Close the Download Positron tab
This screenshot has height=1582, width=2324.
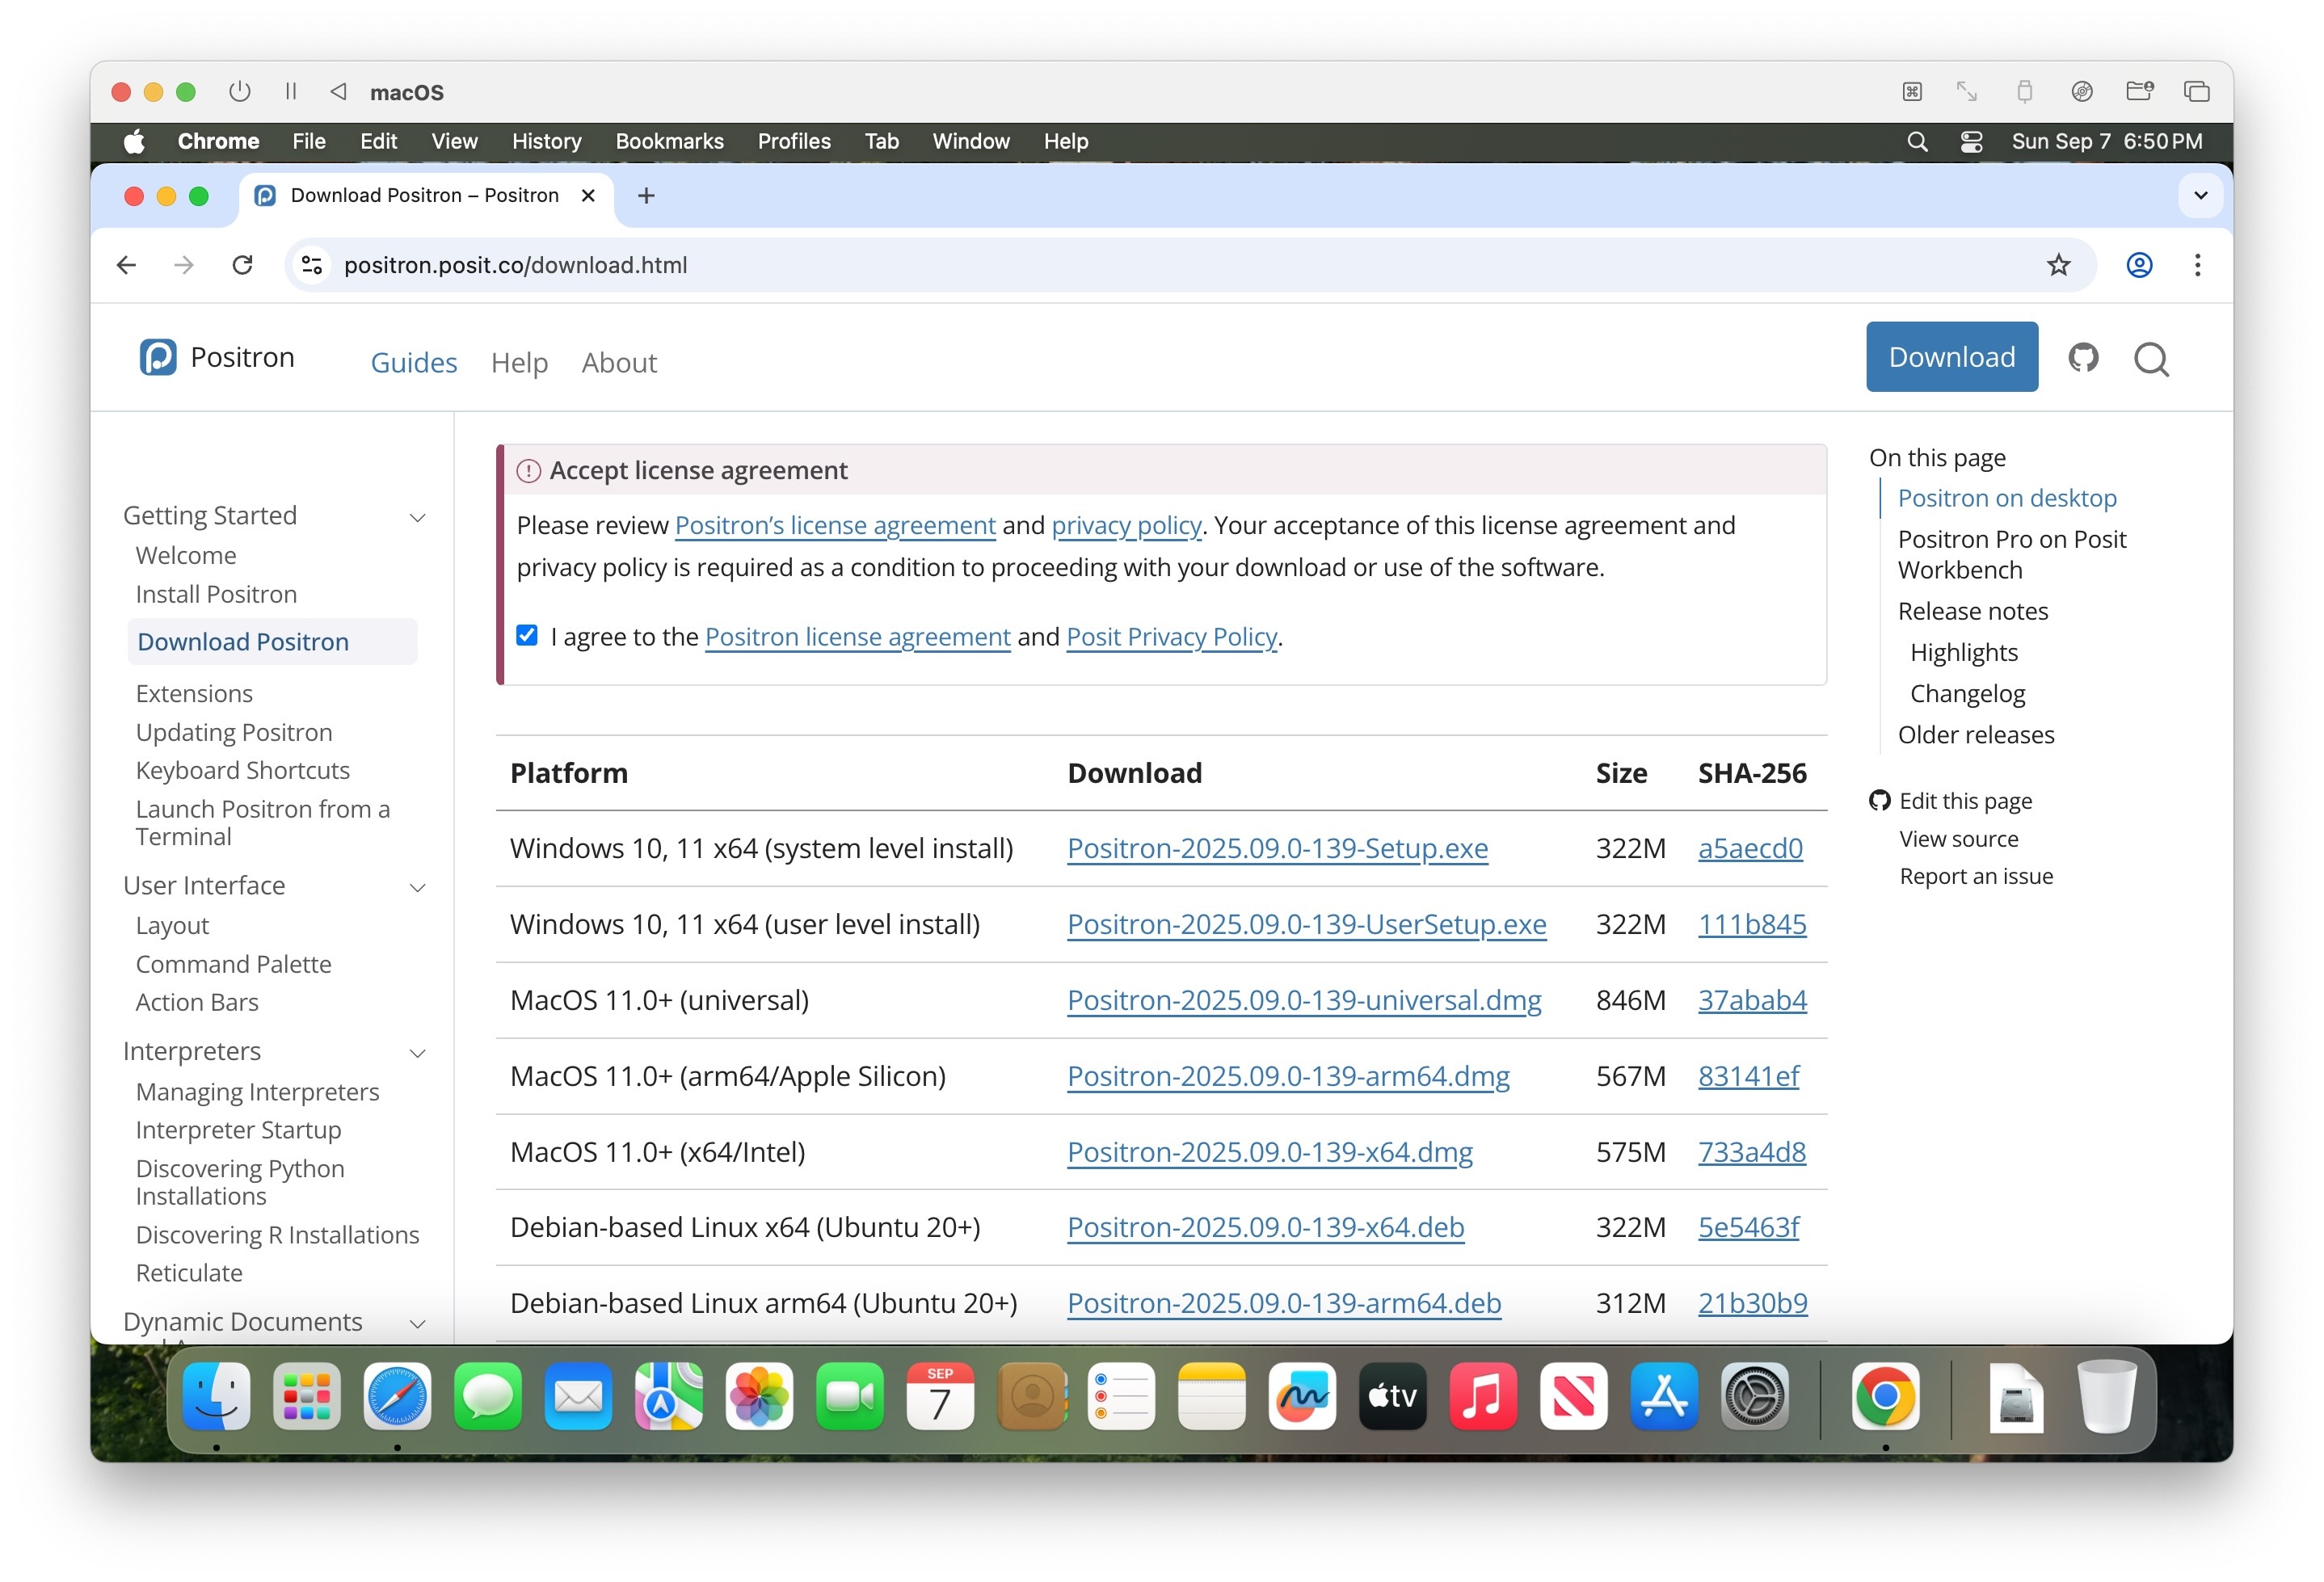(589, 196)
